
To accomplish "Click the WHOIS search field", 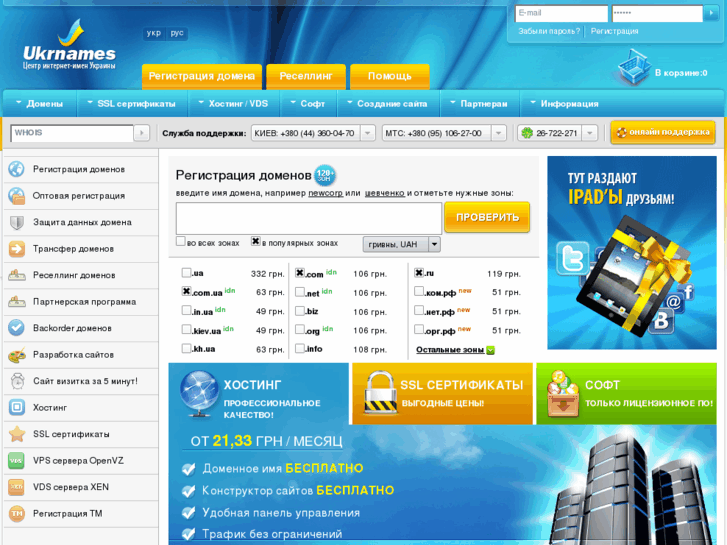I will (x=72, y=133).
